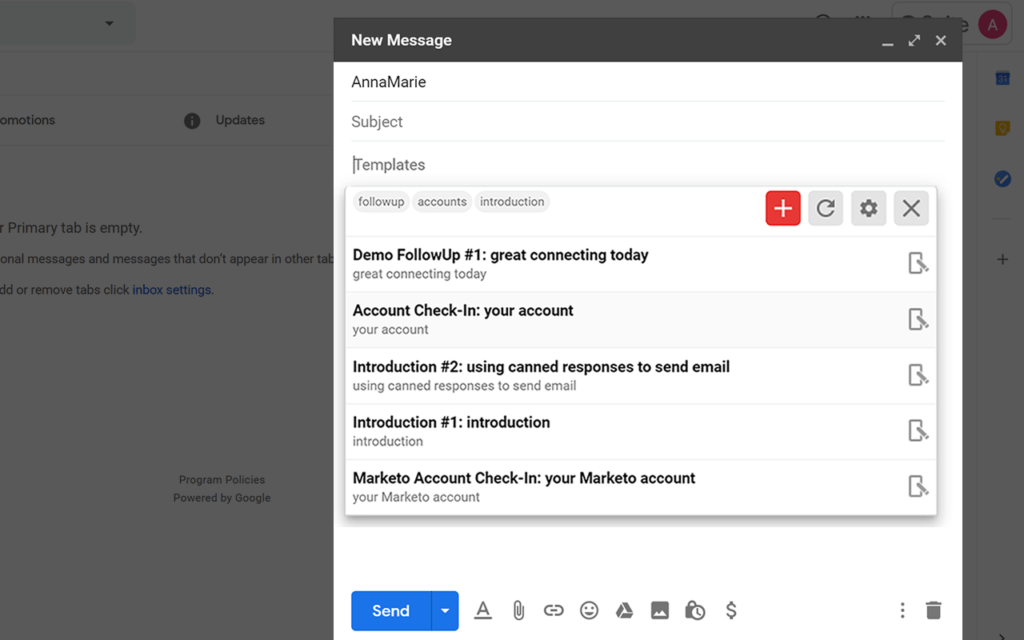The image size is (1024, 640).
Task: Insert an emoji
Action: coord(589,611)
